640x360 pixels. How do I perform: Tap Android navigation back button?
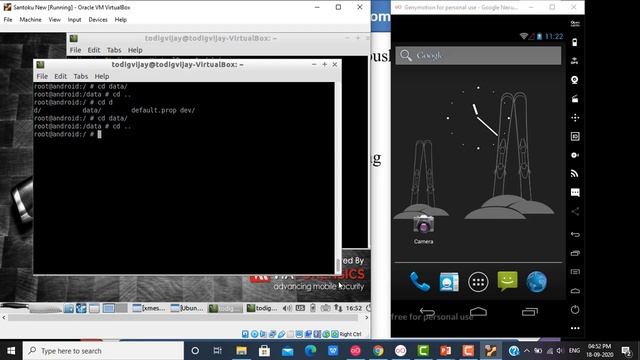pos(427,312)
